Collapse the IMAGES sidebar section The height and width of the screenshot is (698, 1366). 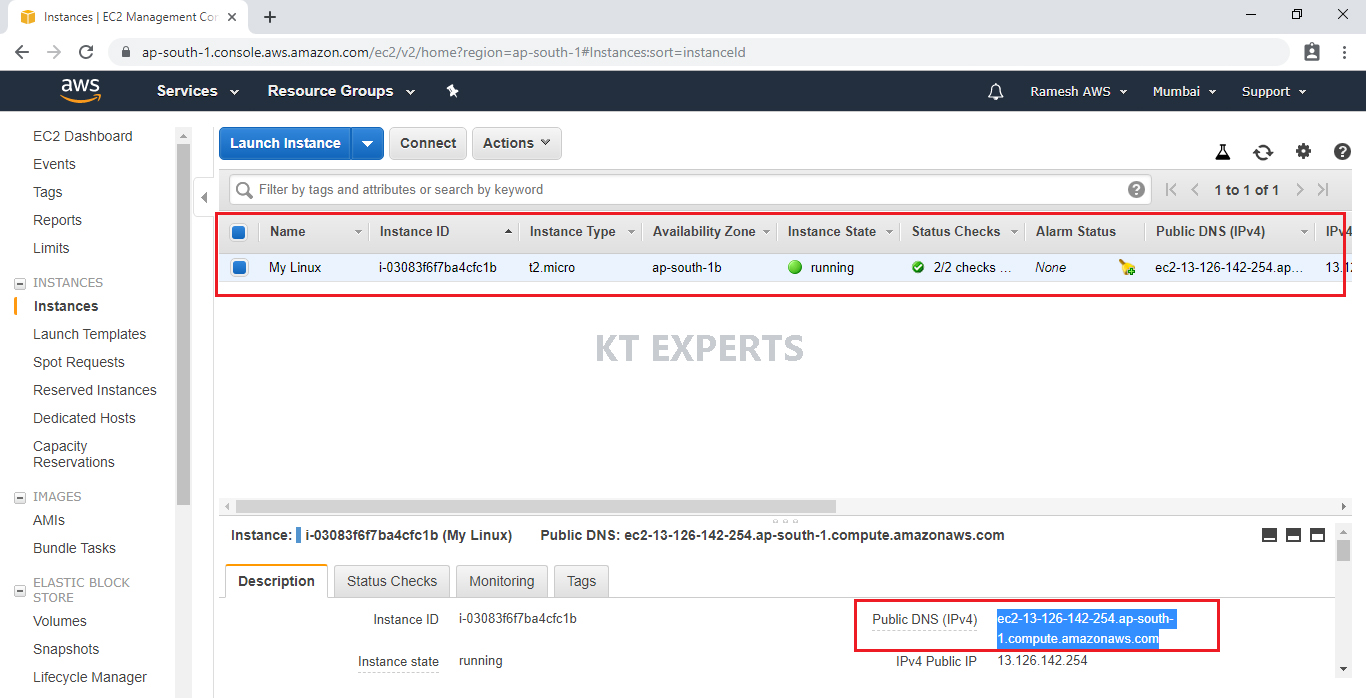(x=20, y=497)
